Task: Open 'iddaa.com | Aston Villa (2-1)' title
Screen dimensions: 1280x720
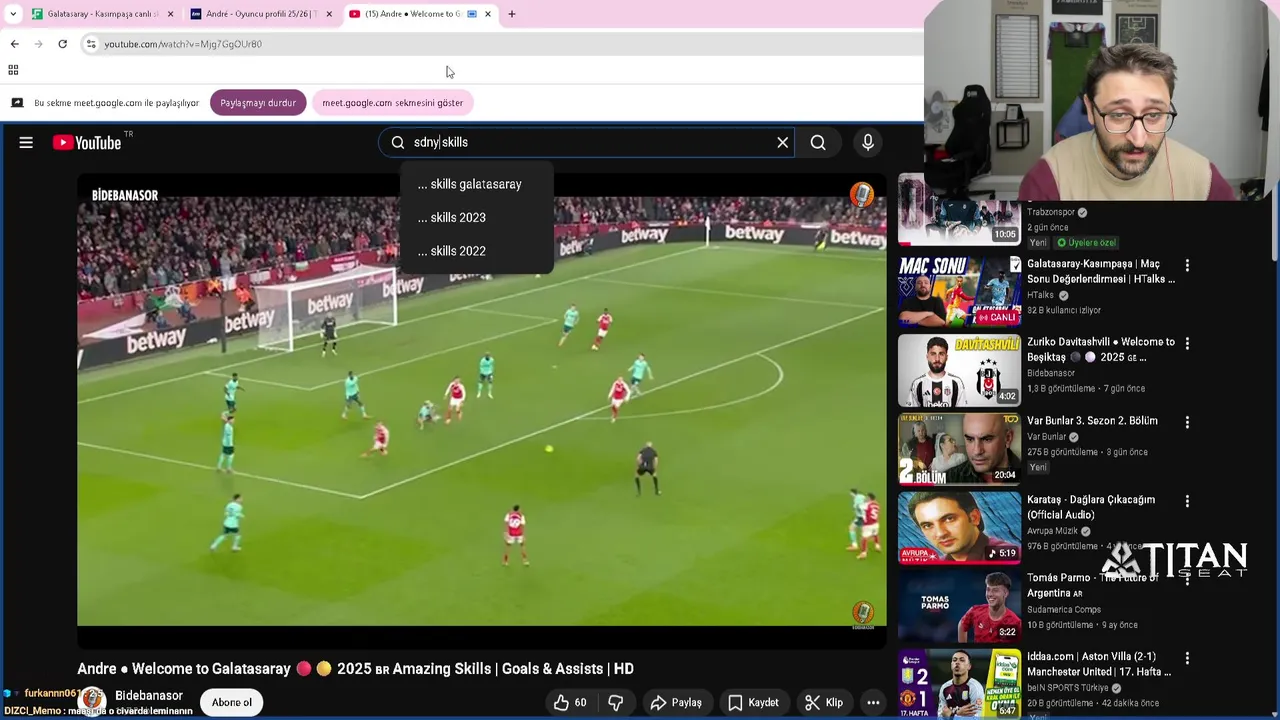Action: coord(1099,665)
